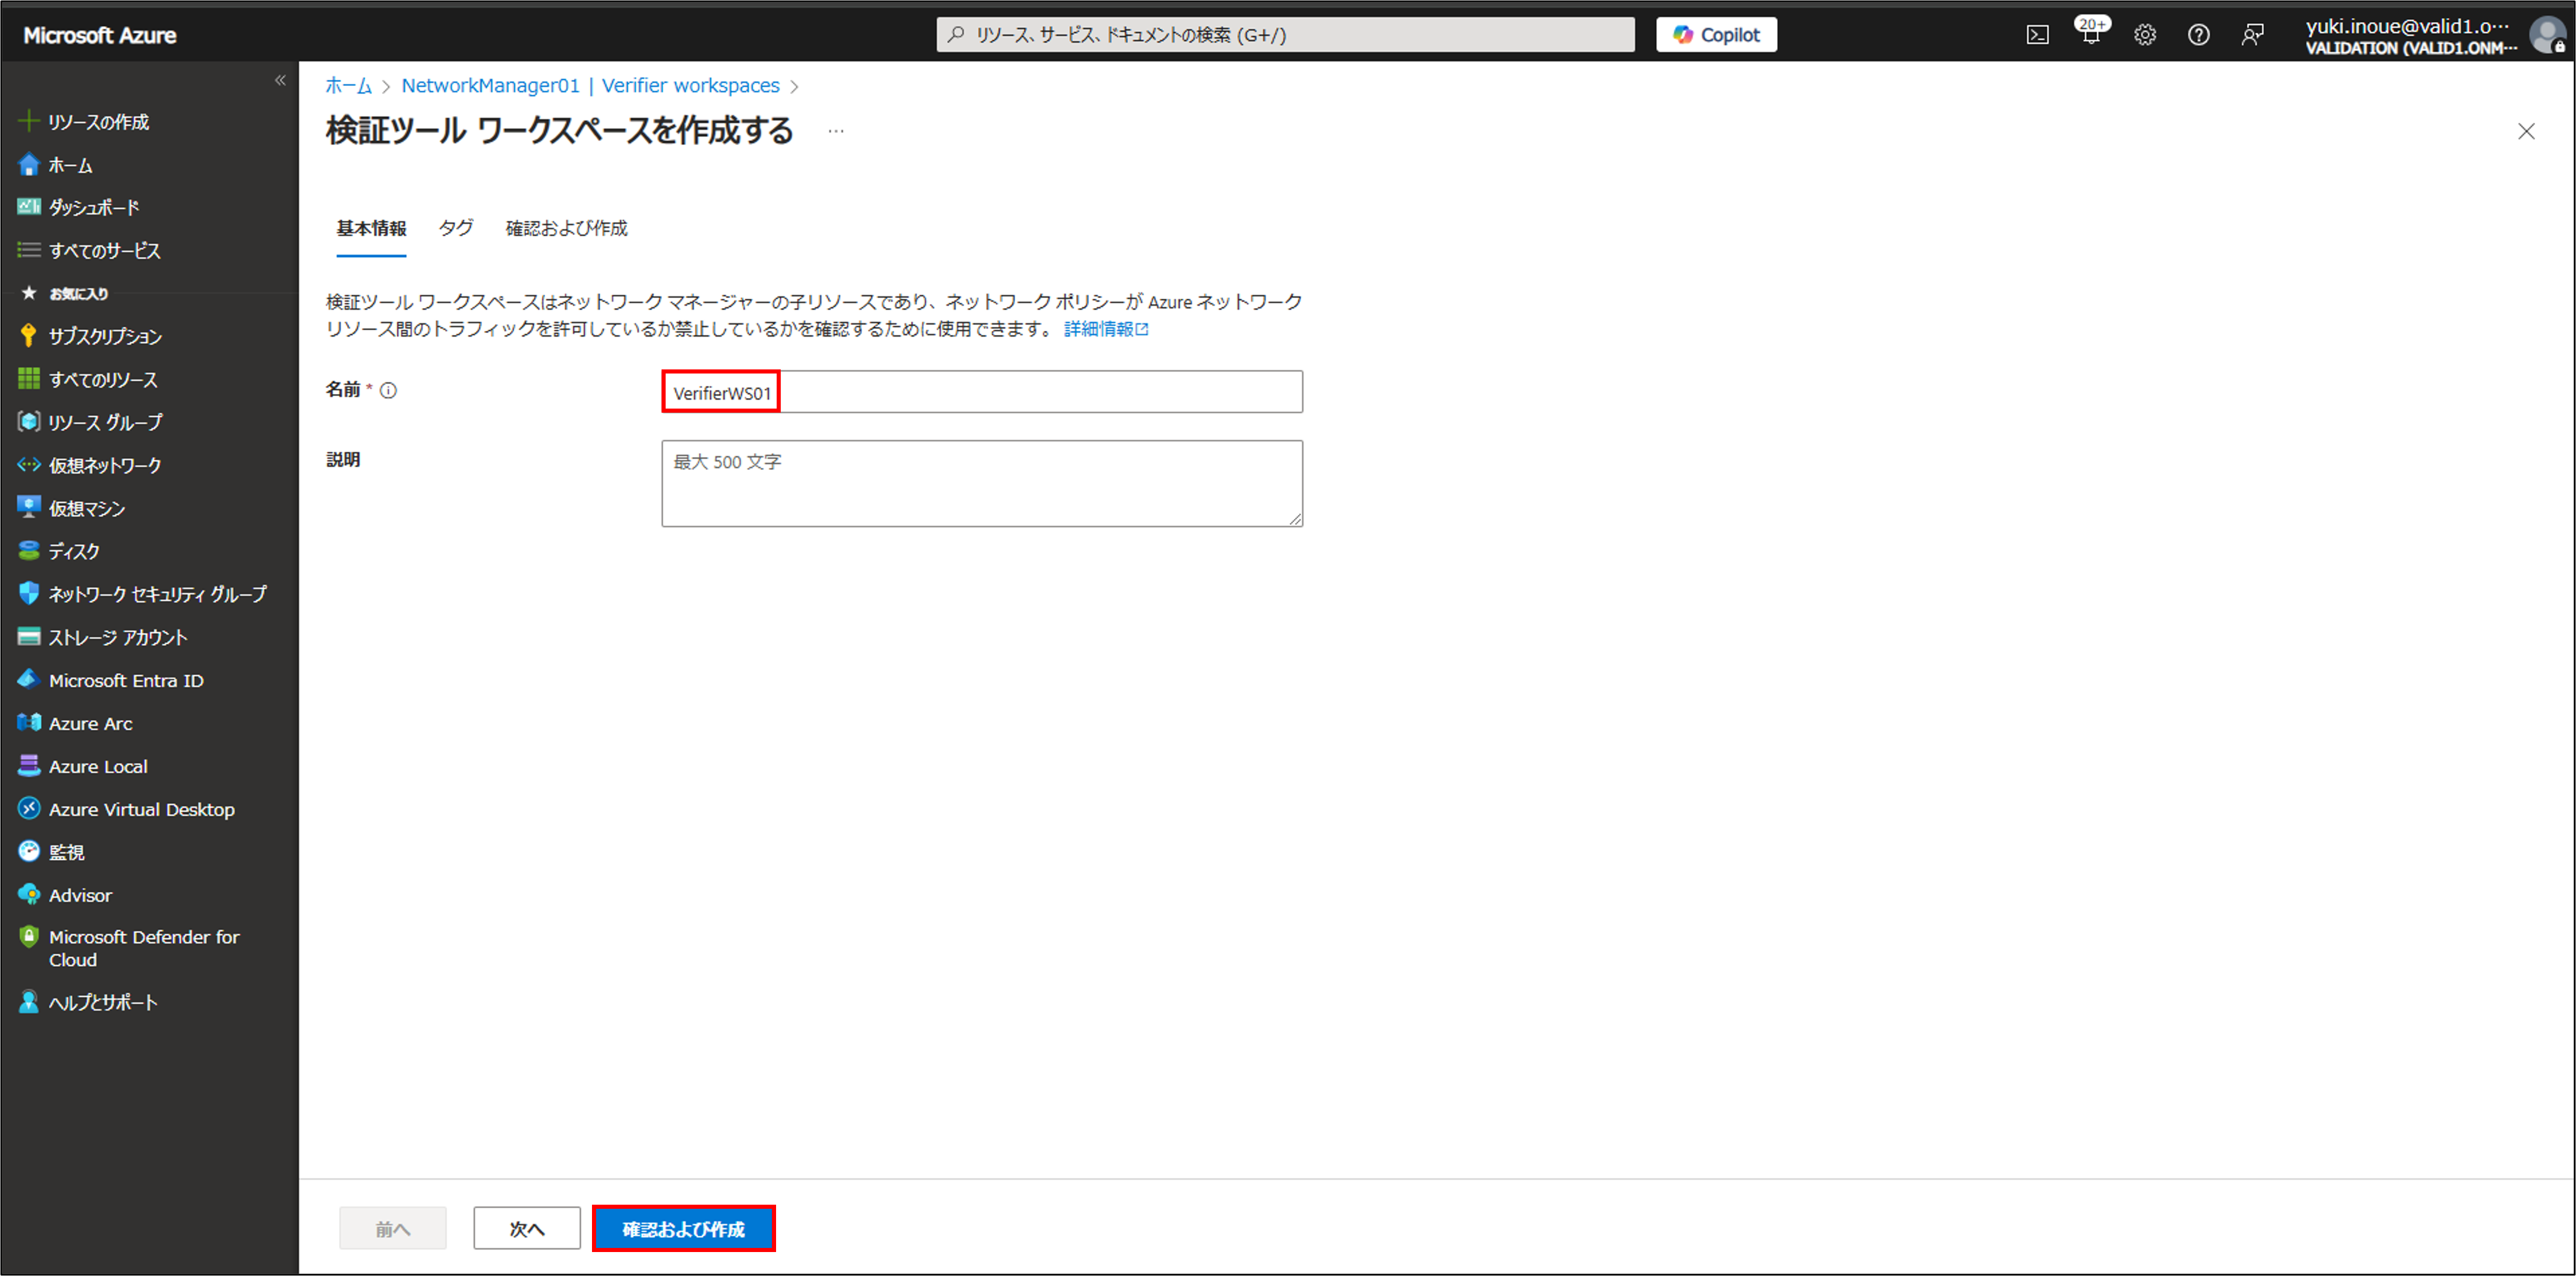Click the info icon beside 名前
This screenshot has height=1276, width=2576.
[x=389, y=391]
